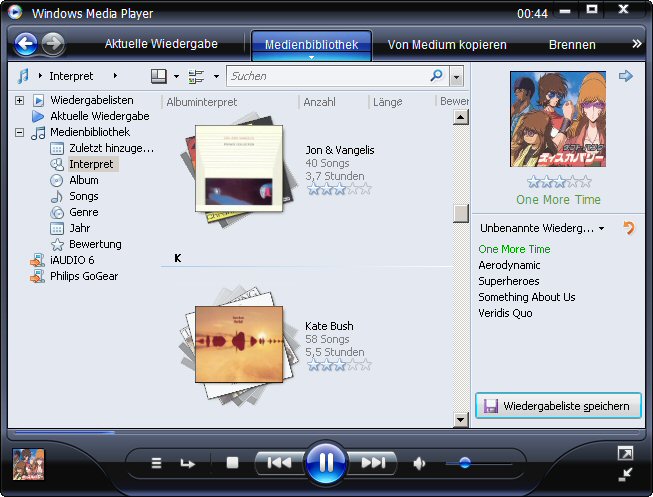
Task: Click the arrow icon next to album art
Action: coord(626,76)
